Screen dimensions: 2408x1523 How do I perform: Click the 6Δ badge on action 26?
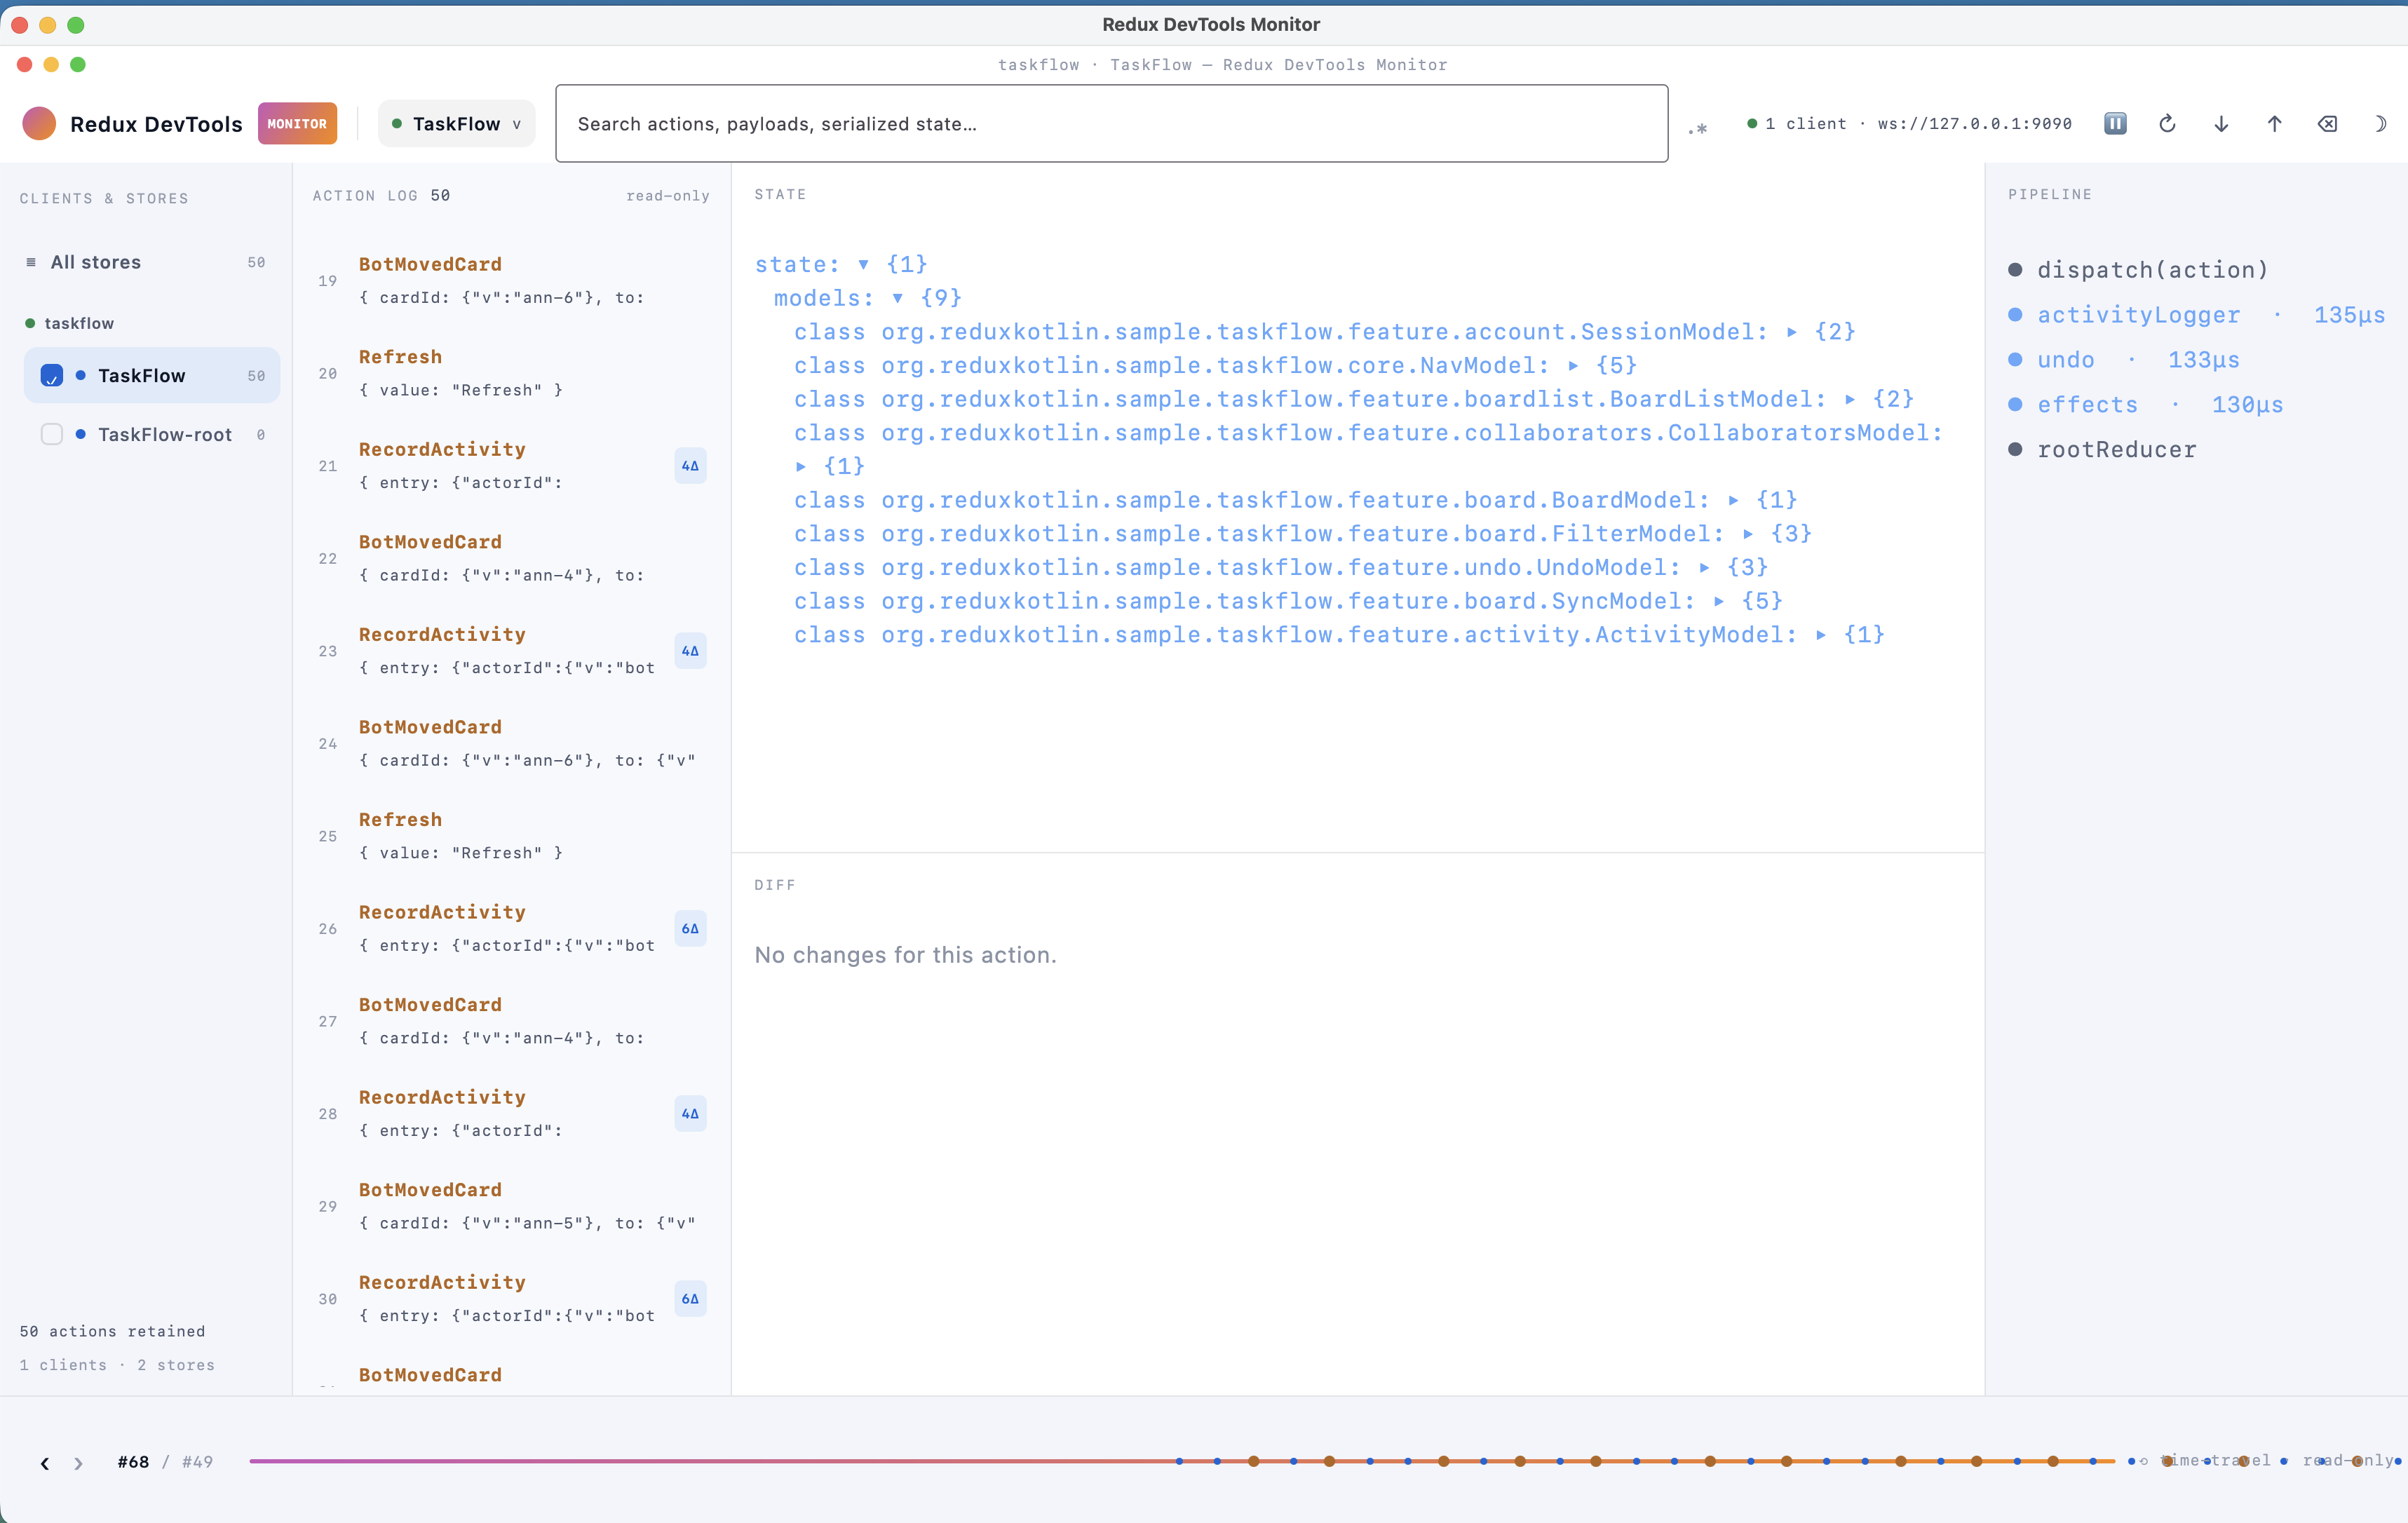click(x=690, y=929)
